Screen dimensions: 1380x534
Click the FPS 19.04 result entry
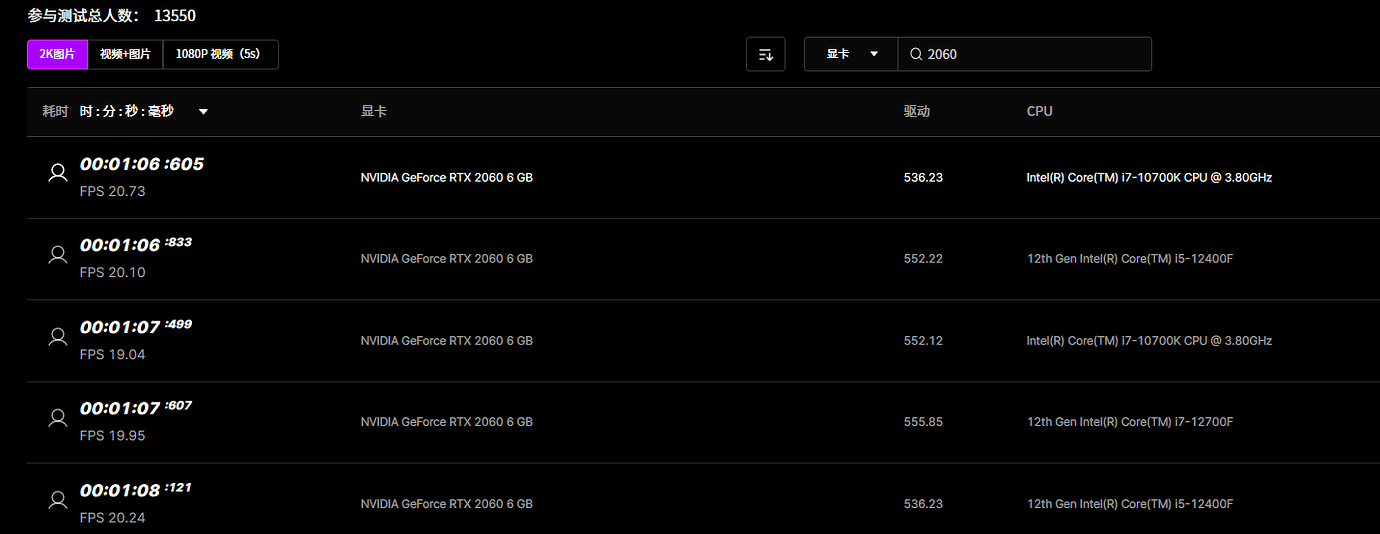click(112, 354)
